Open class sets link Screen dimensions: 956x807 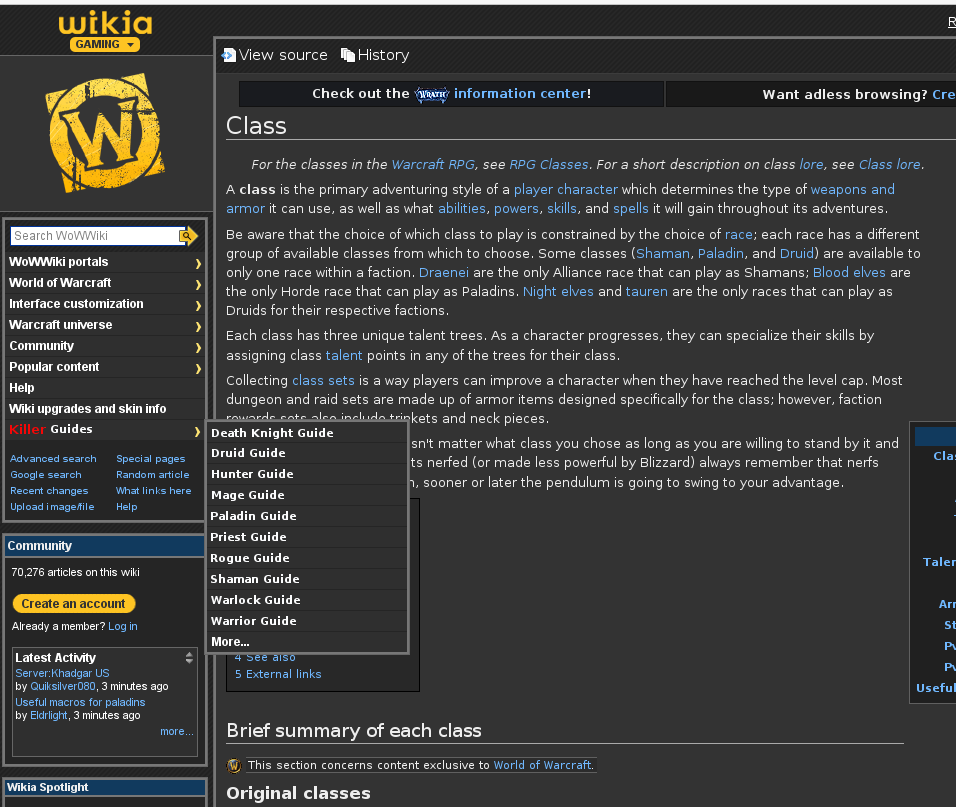click(x=323, y=380)
